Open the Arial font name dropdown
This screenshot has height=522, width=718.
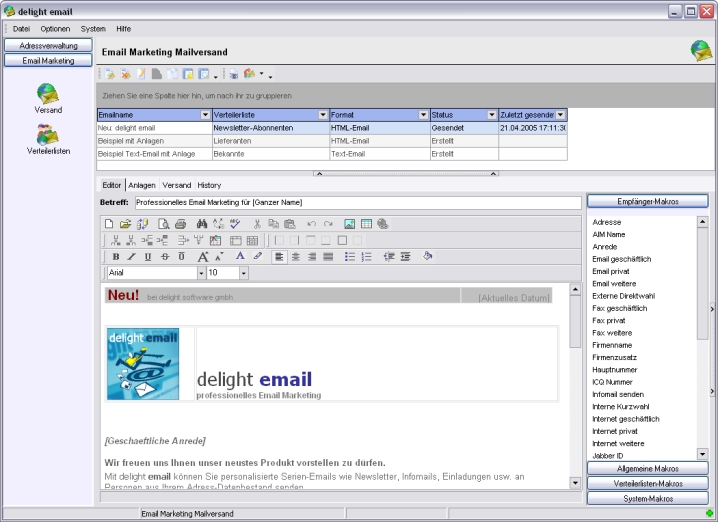(x=201, y=273)
